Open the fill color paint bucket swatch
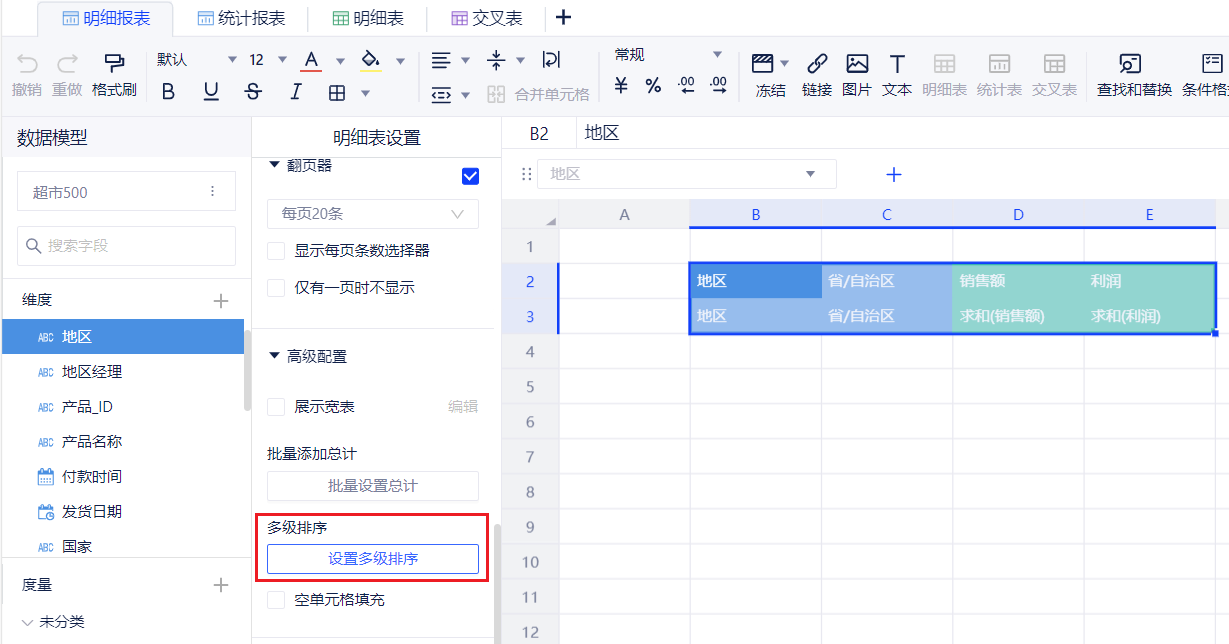The image size is (1229, 644). 370,60
